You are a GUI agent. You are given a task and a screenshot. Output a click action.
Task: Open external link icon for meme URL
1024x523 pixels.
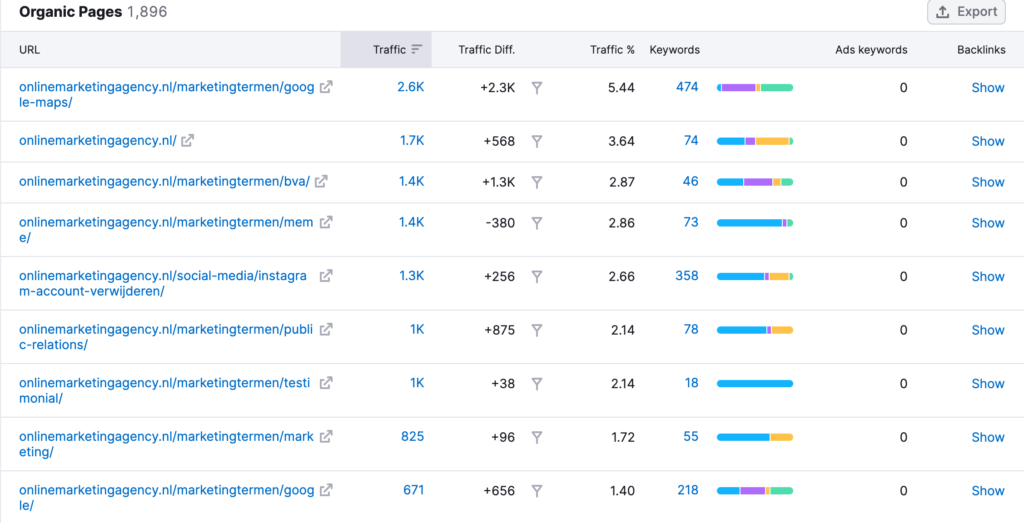coord(326,222)
